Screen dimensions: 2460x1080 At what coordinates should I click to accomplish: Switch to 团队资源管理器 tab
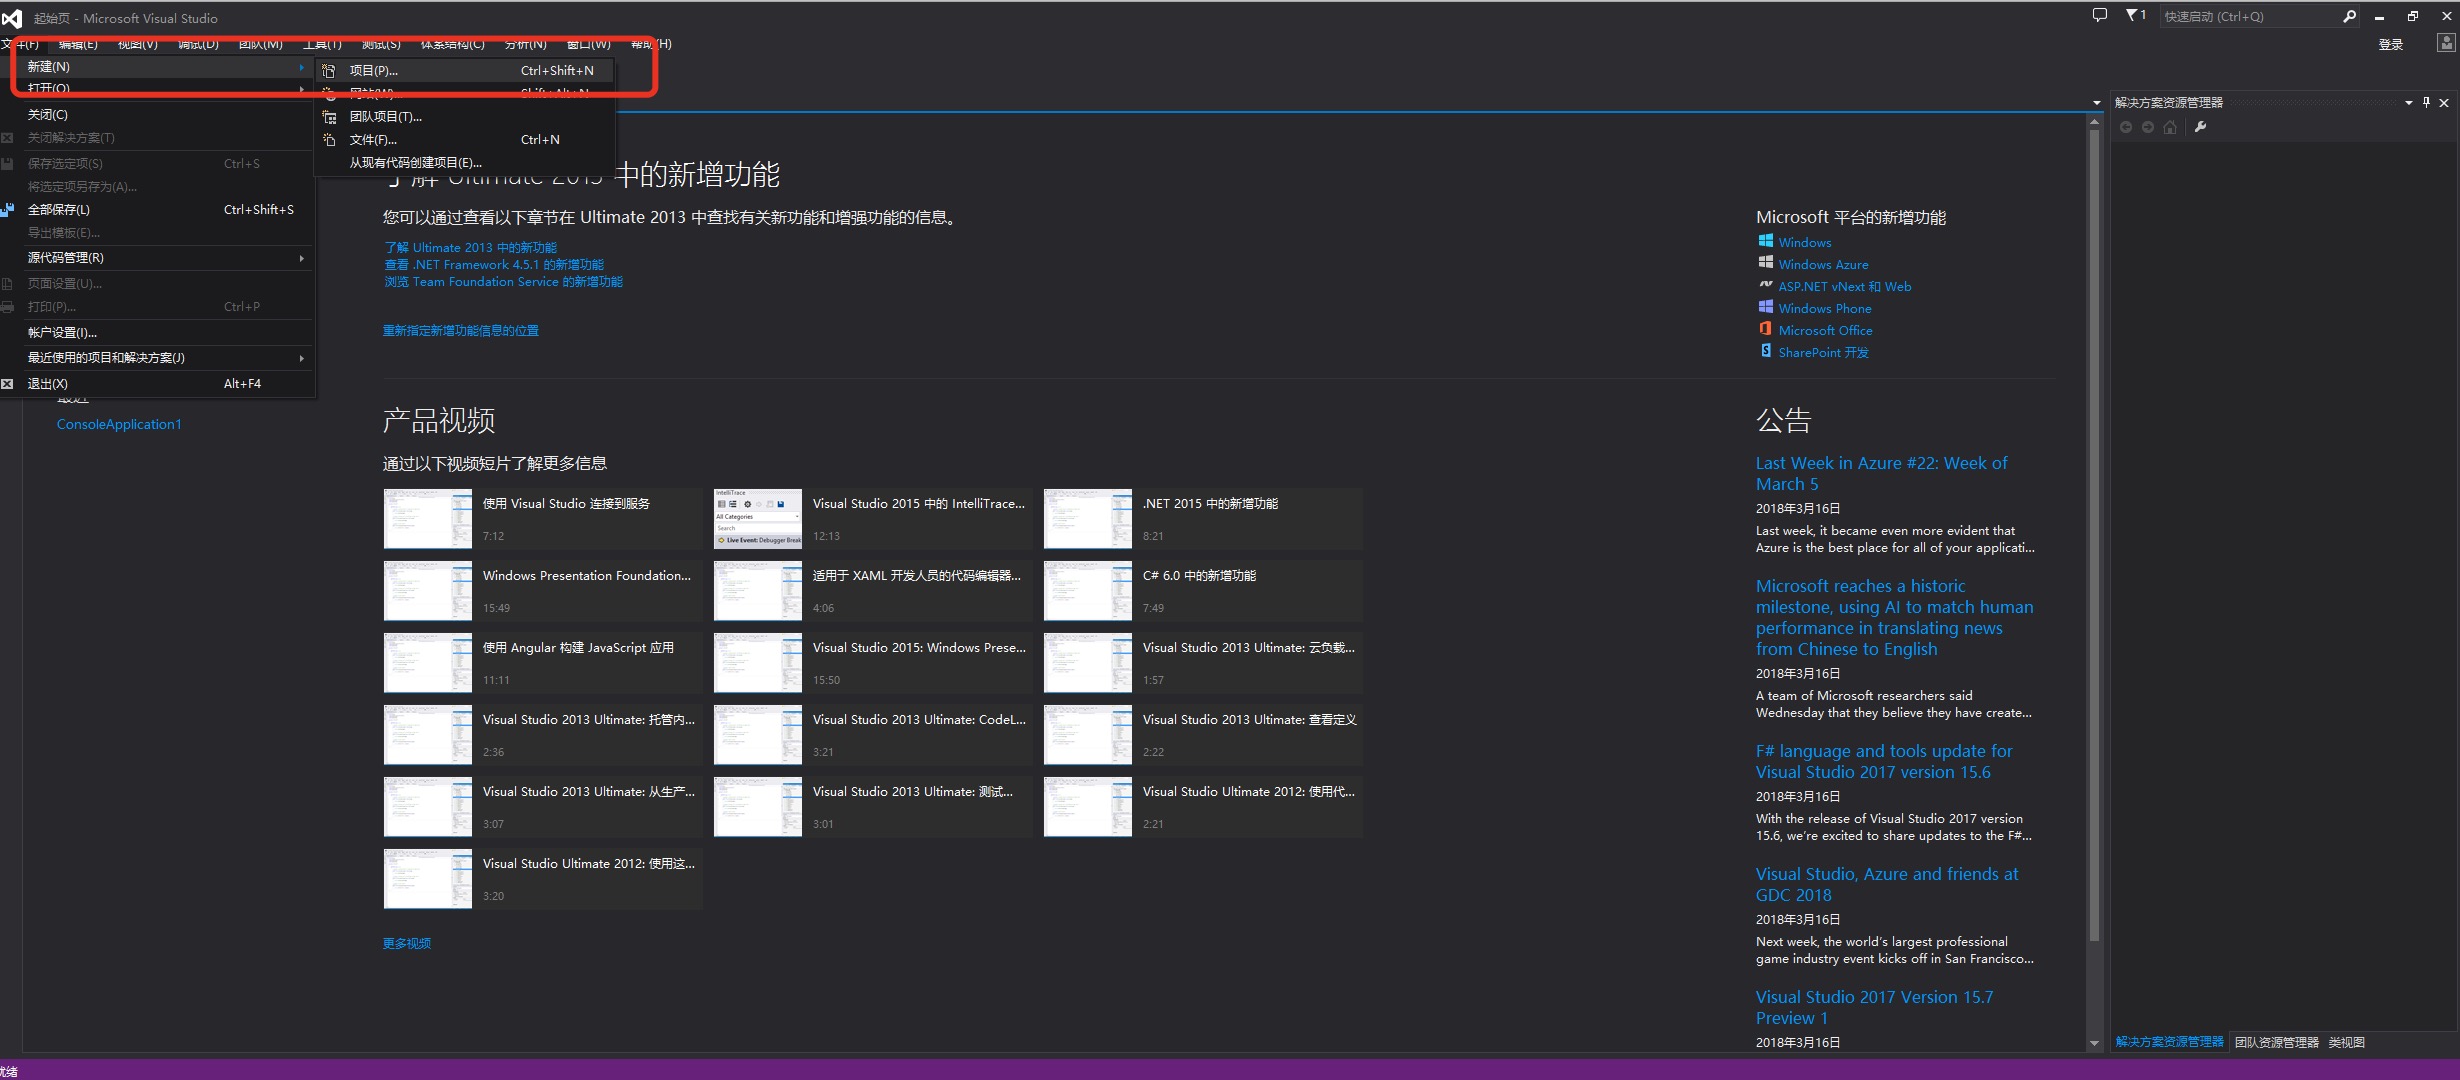[2276, 1042]
